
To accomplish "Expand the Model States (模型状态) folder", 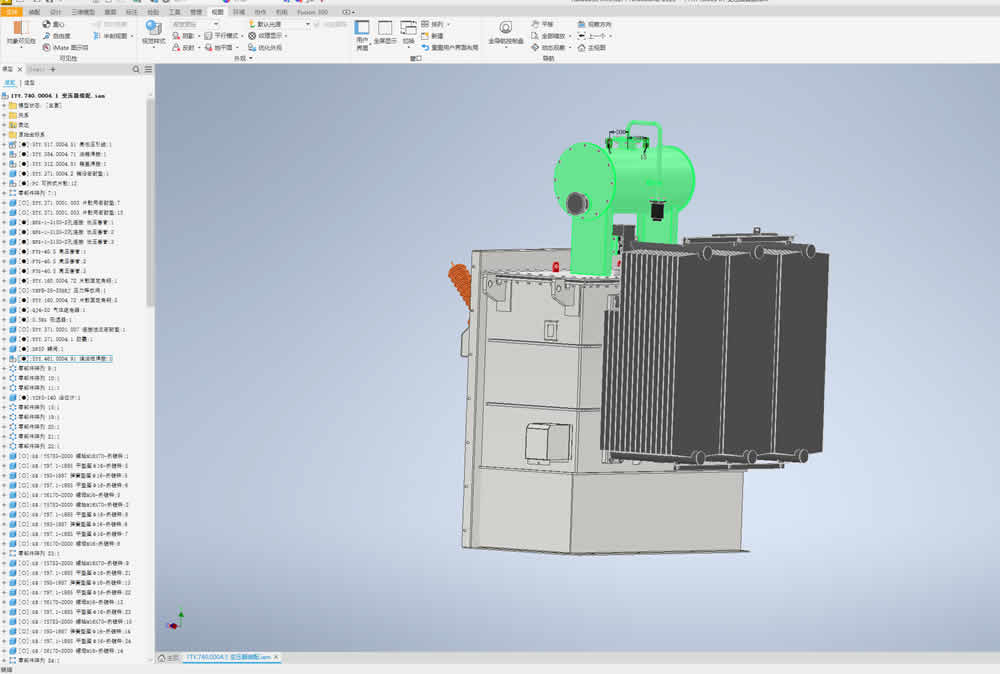I will coord(4,105).
